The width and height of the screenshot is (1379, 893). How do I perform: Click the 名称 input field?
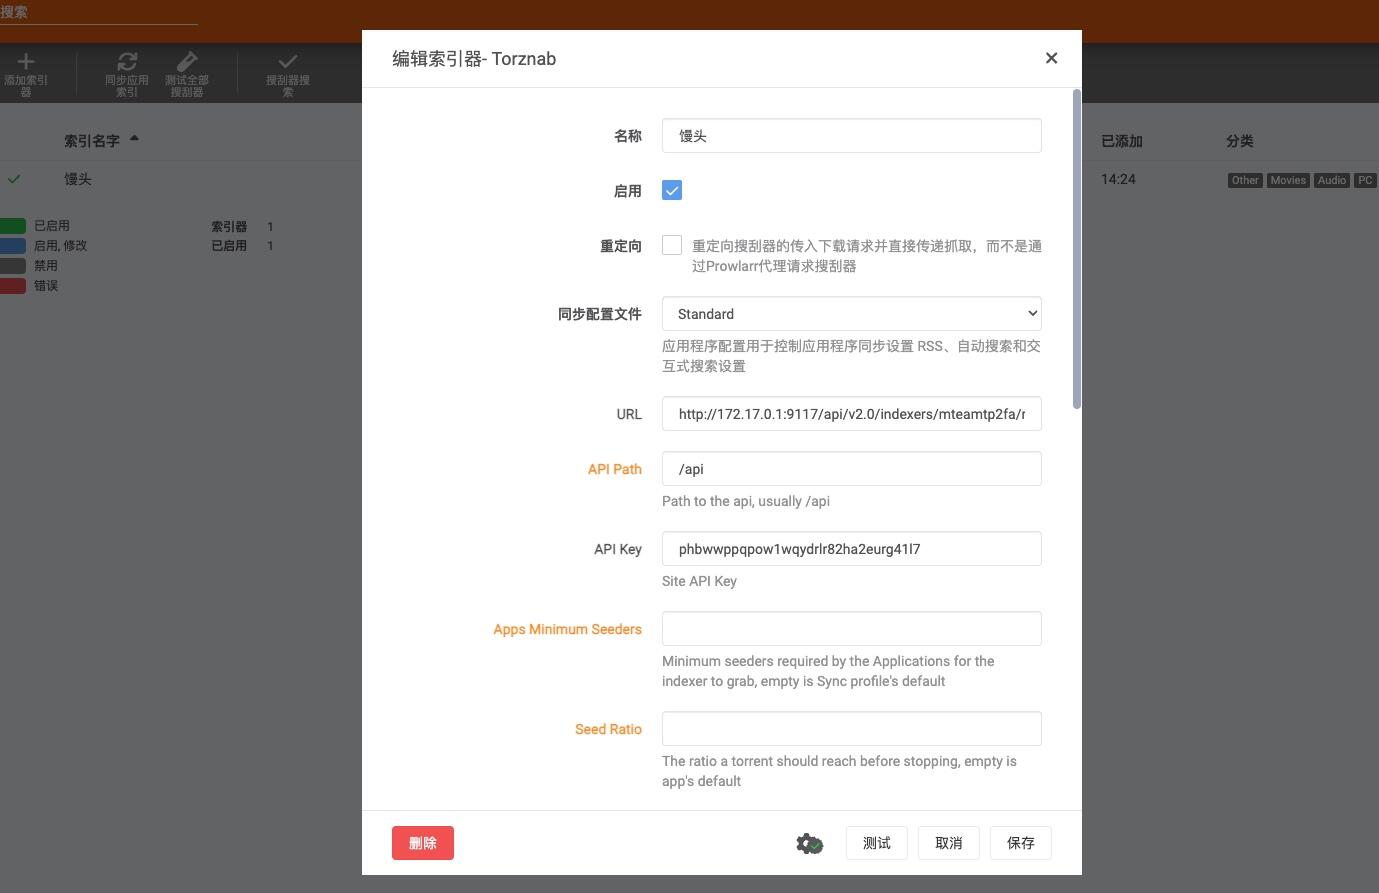(852, 136)
